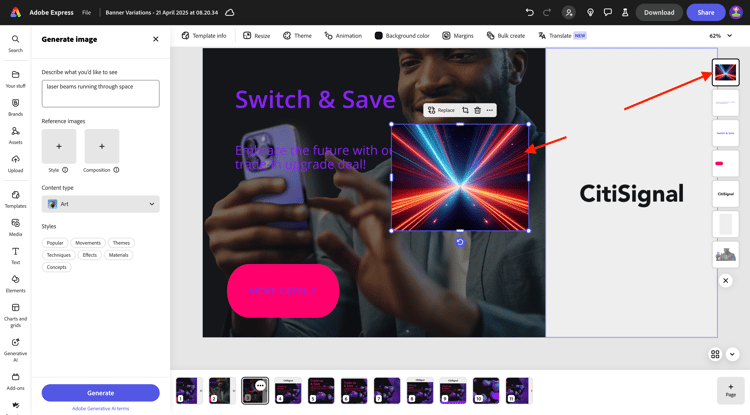Rotate the selected image handle
The width and height of the screenshot is (750, 415).
pyautogui.click(x=460, y=242)
